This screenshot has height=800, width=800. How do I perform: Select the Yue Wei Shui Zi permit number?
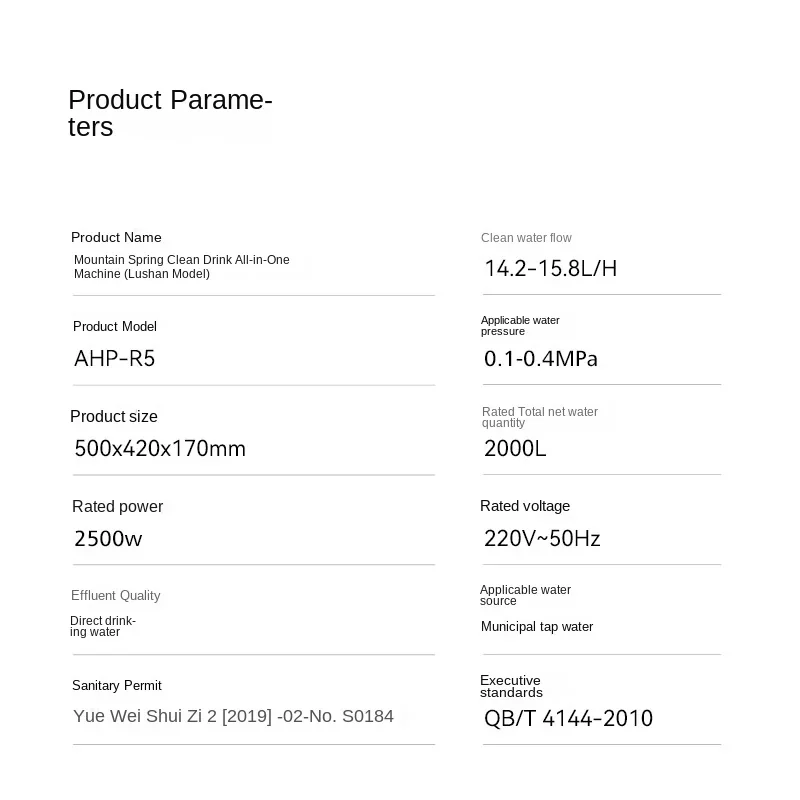[x=233, y=716]
